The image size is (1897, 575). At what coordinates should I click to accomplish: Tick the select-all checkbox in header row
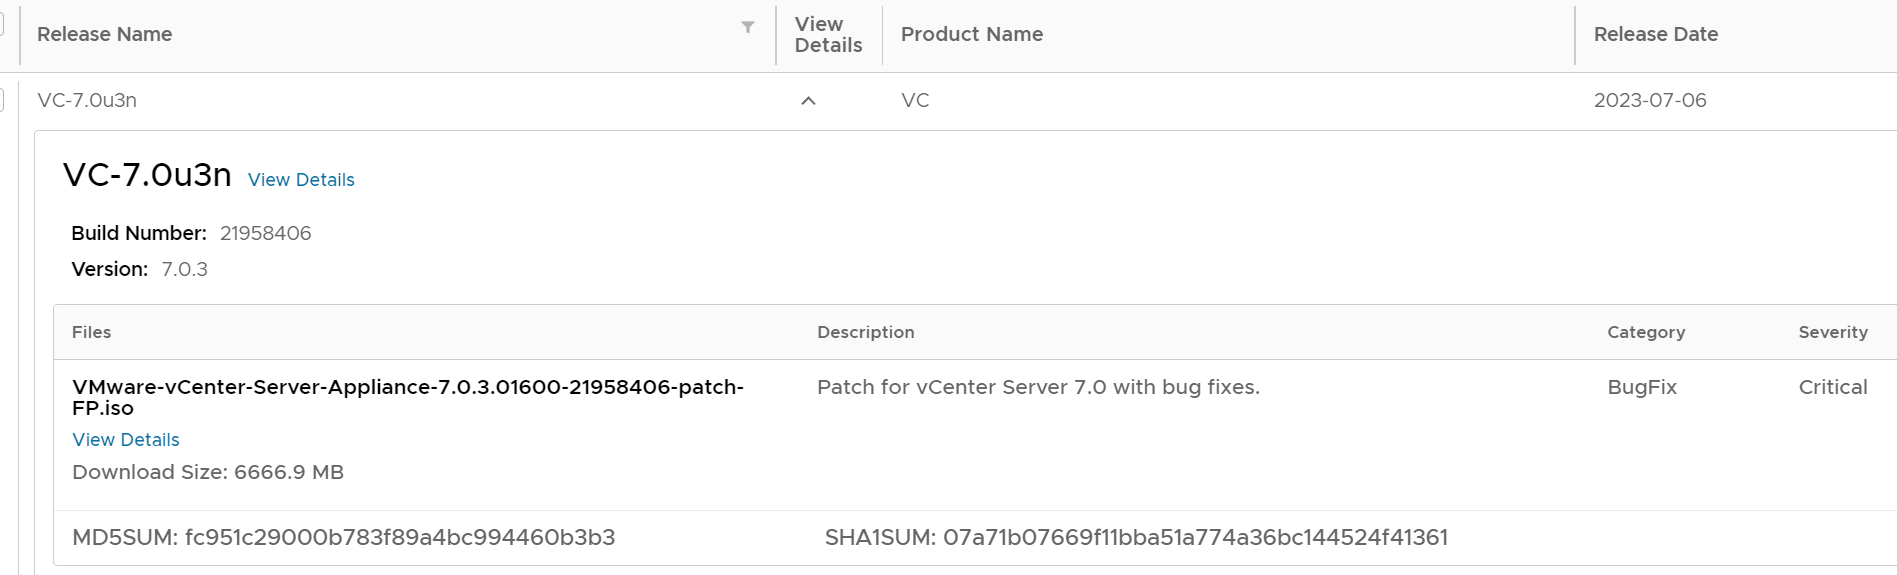[x=1, y=22]
